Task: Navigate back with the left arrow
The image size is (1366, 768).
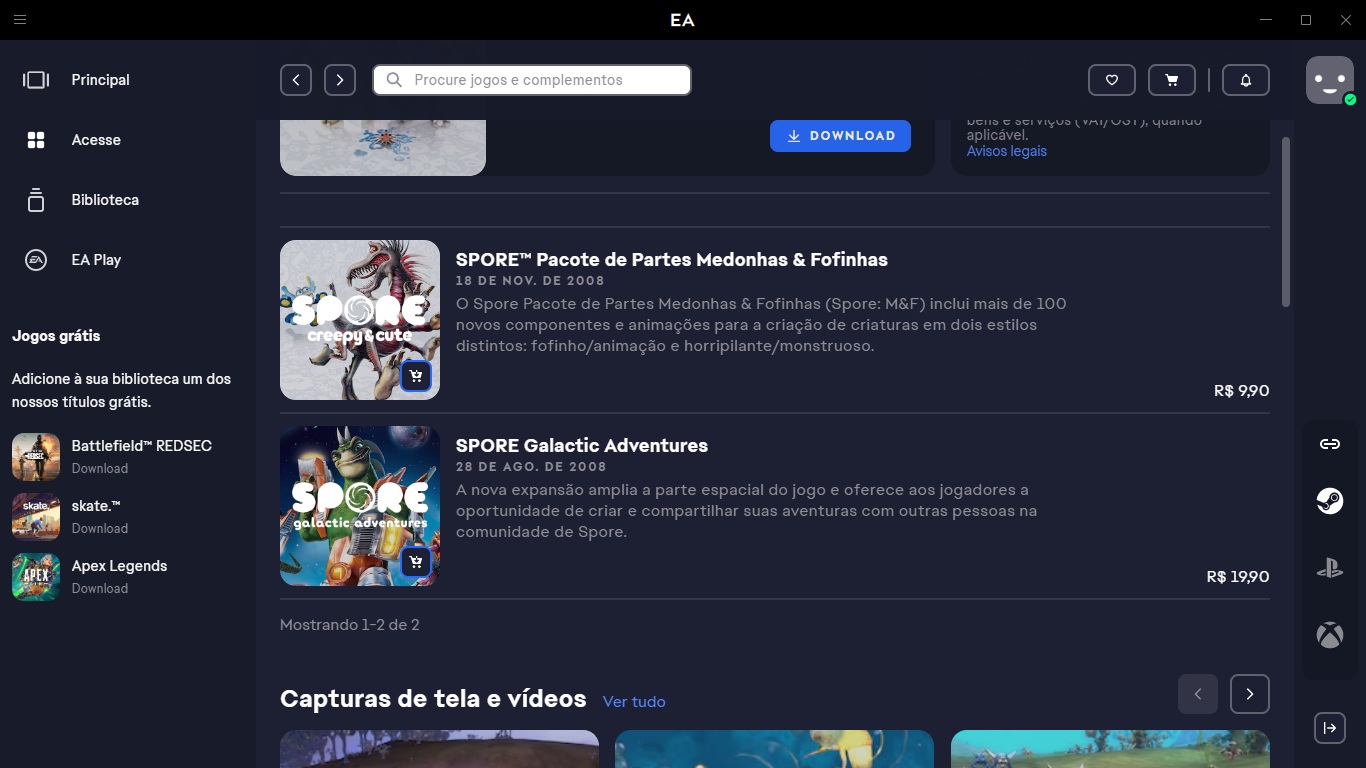Action: coord(296,80)
